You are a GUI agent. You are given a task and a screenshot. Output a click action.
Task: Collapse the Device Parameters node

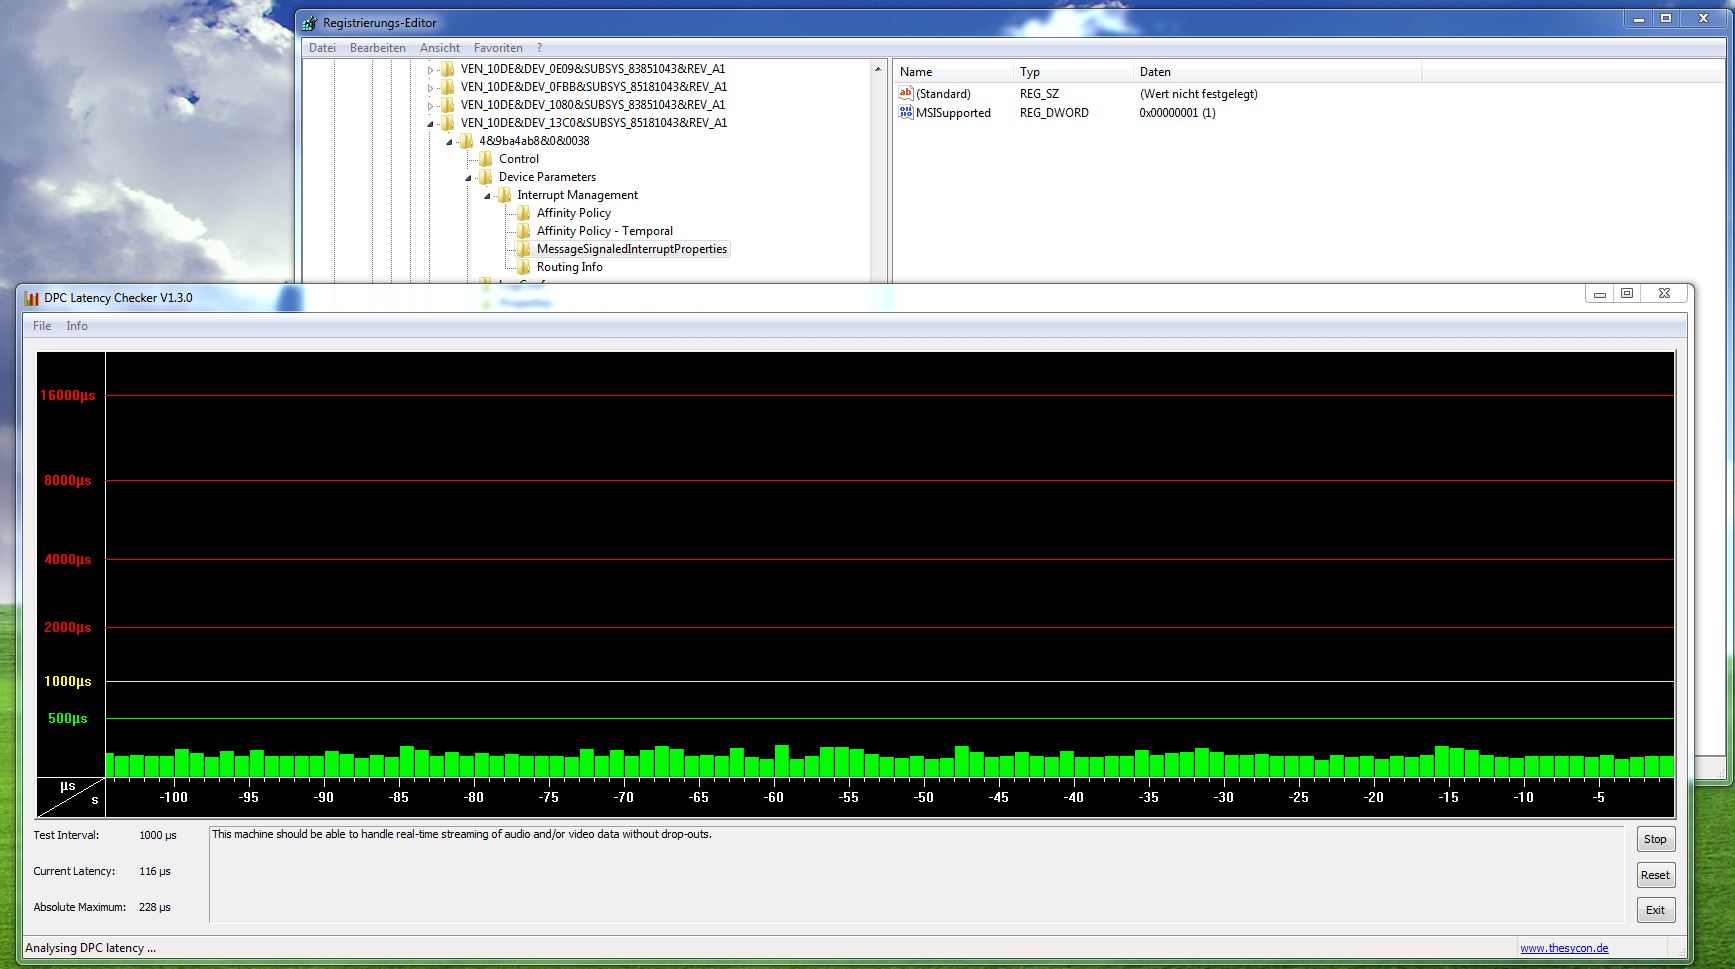pyautogui.click(x=467, y=177)
